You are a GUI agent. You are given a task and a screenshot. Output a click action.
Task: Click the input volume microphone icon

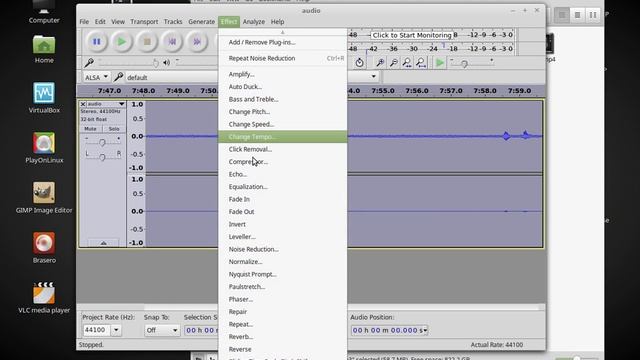click(x=89, y=62)
